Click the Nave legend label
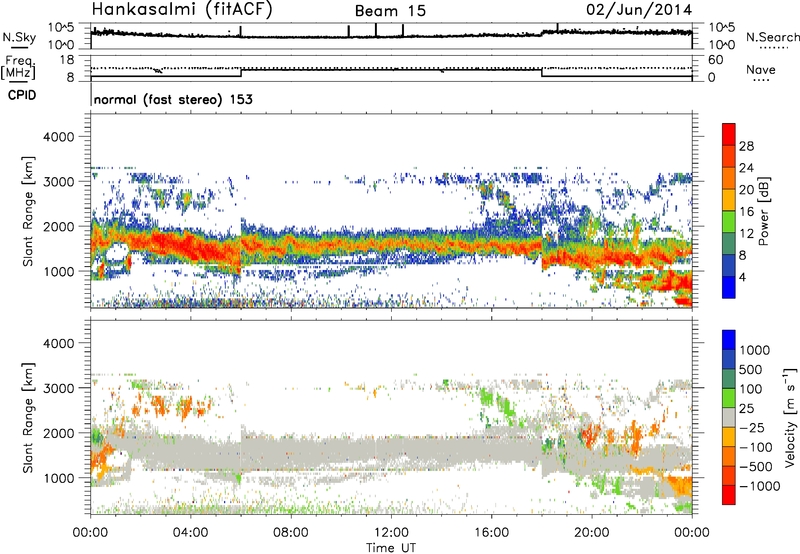This screenshot has width=800, height=554. click(761, 69)
